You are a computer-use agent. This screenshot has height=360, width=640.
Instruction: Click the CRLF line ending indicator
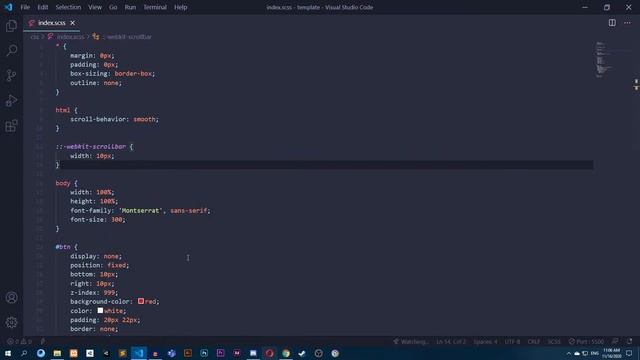[x=533, y=341]
